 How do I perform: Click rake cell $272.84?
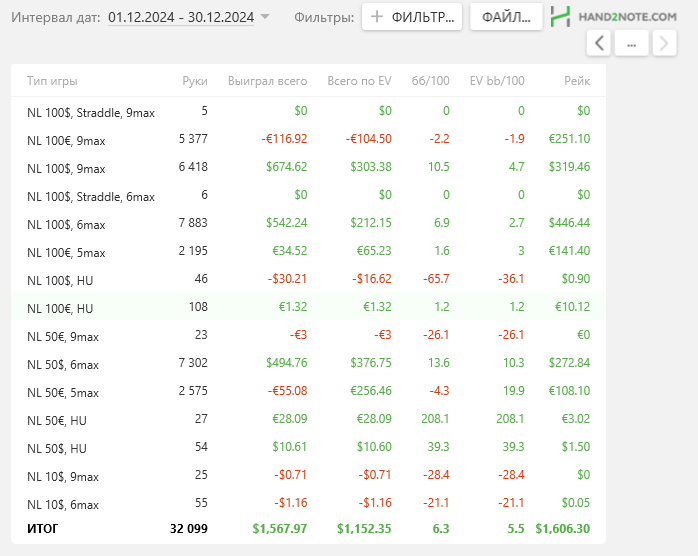(x=569, y=363)
